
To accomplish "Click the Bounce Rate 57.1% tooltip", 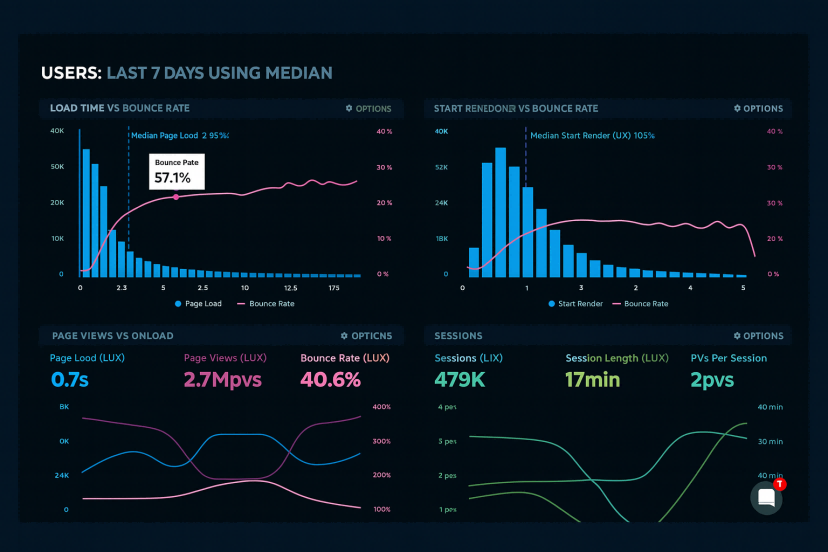I will pos(176,172).
